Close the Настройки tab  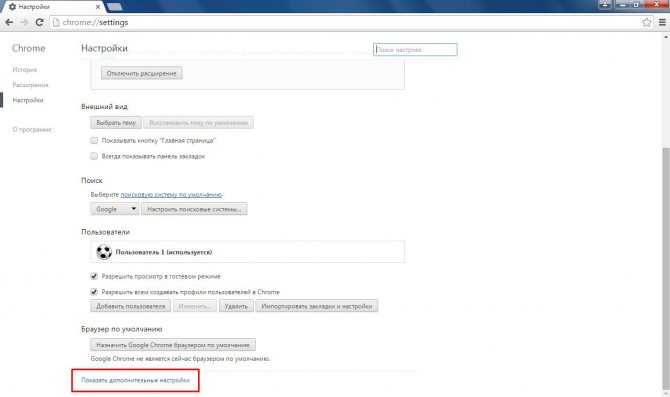point(98,7)
